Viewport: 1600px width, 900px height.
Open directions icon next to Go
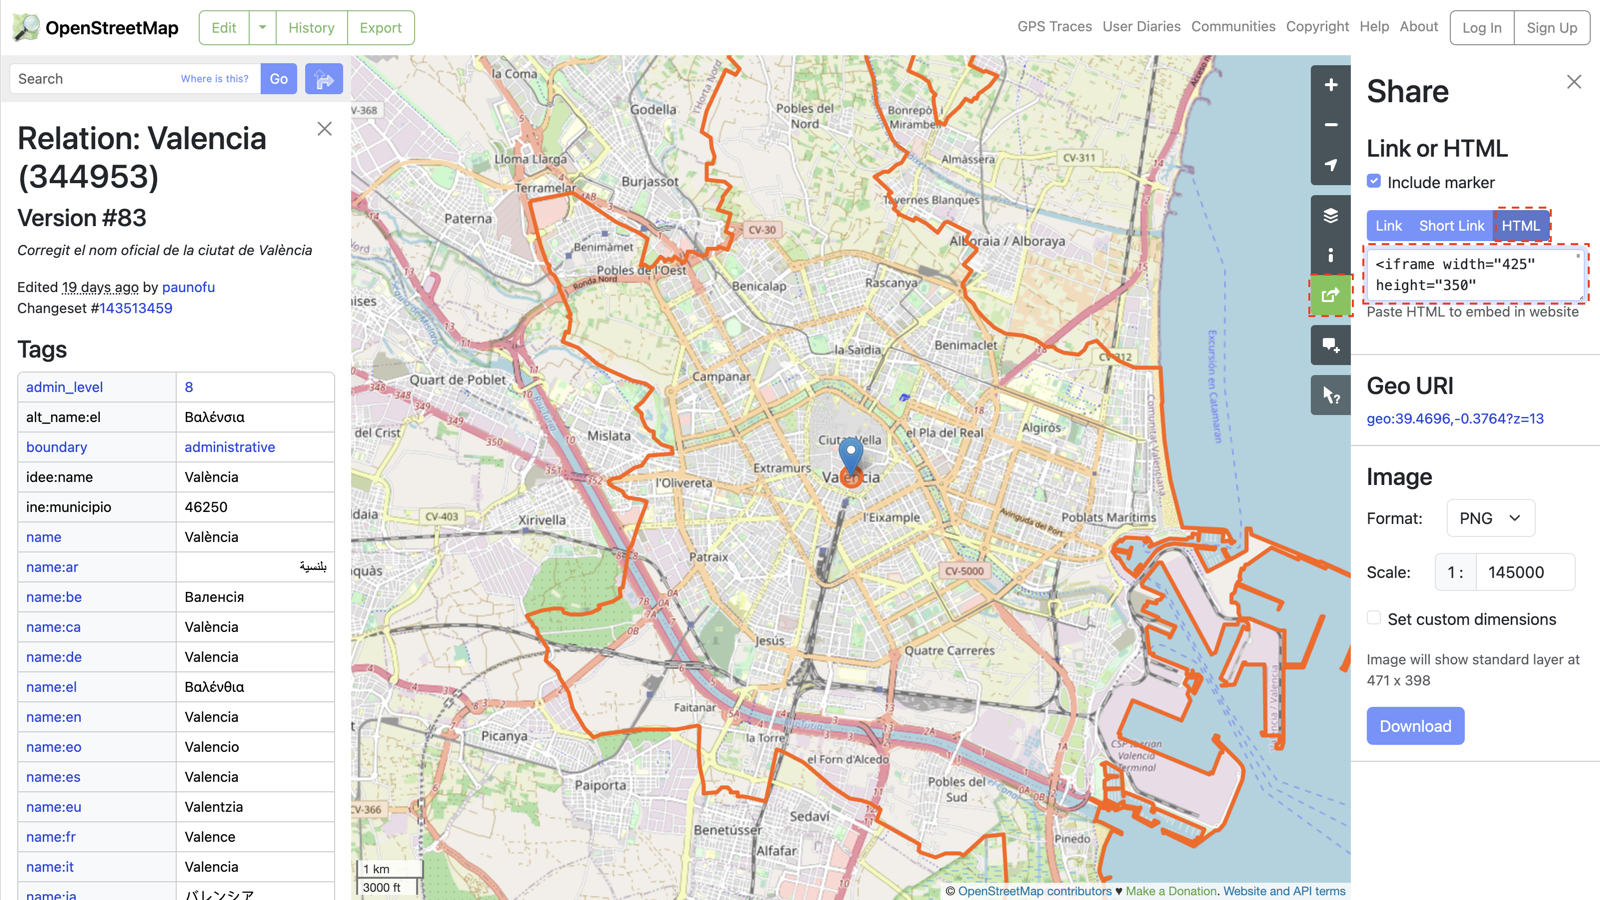(x=324, y=79)
